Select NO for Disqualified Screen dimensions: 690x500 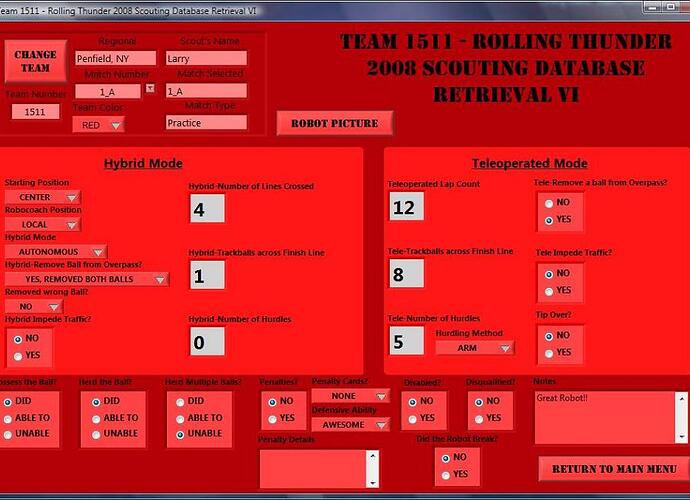tap(479, 402)
